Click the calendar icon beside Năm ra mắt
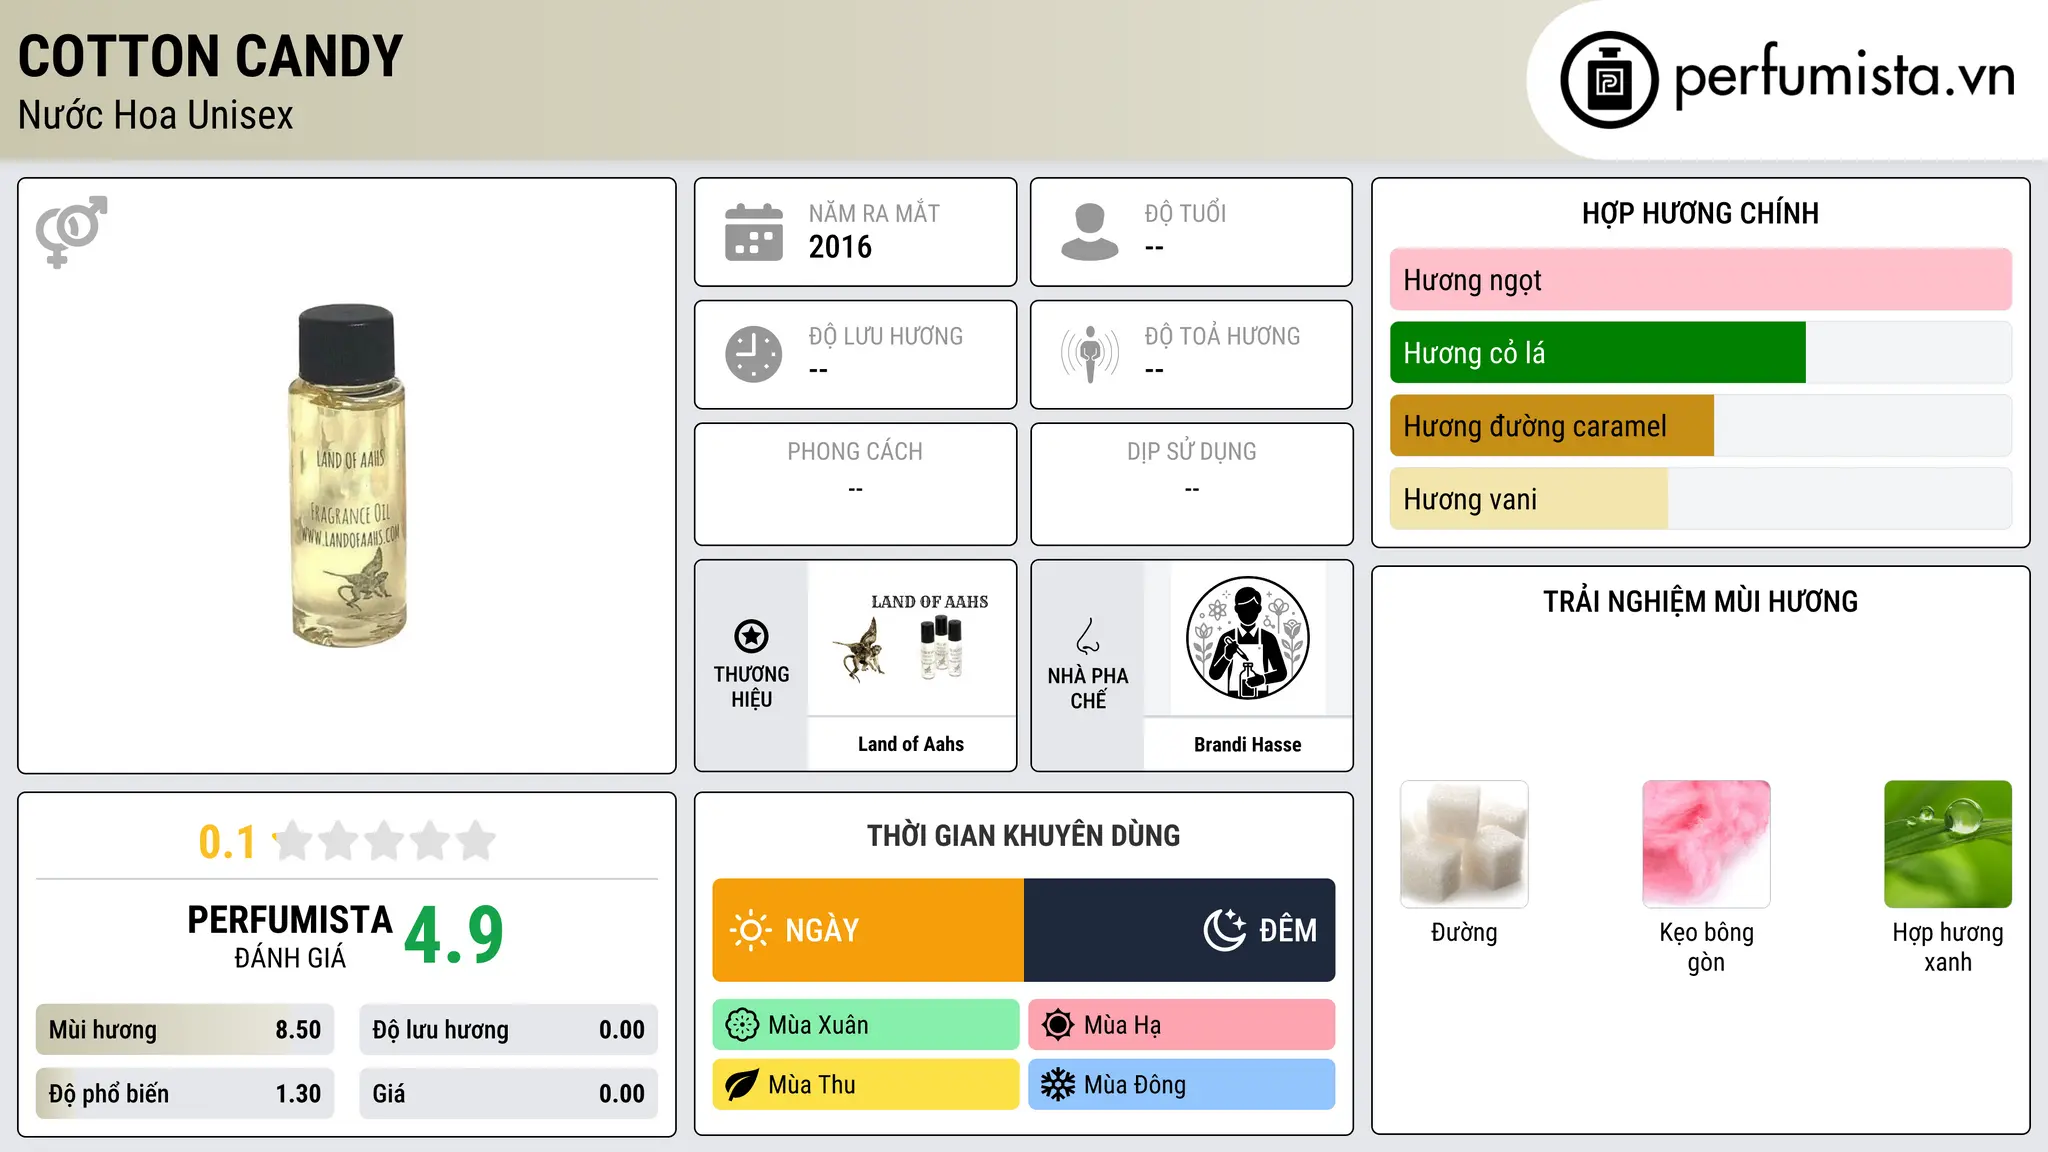Image resolution: width=2048 pixels, height=1152 pixels. tap(754, 232)
